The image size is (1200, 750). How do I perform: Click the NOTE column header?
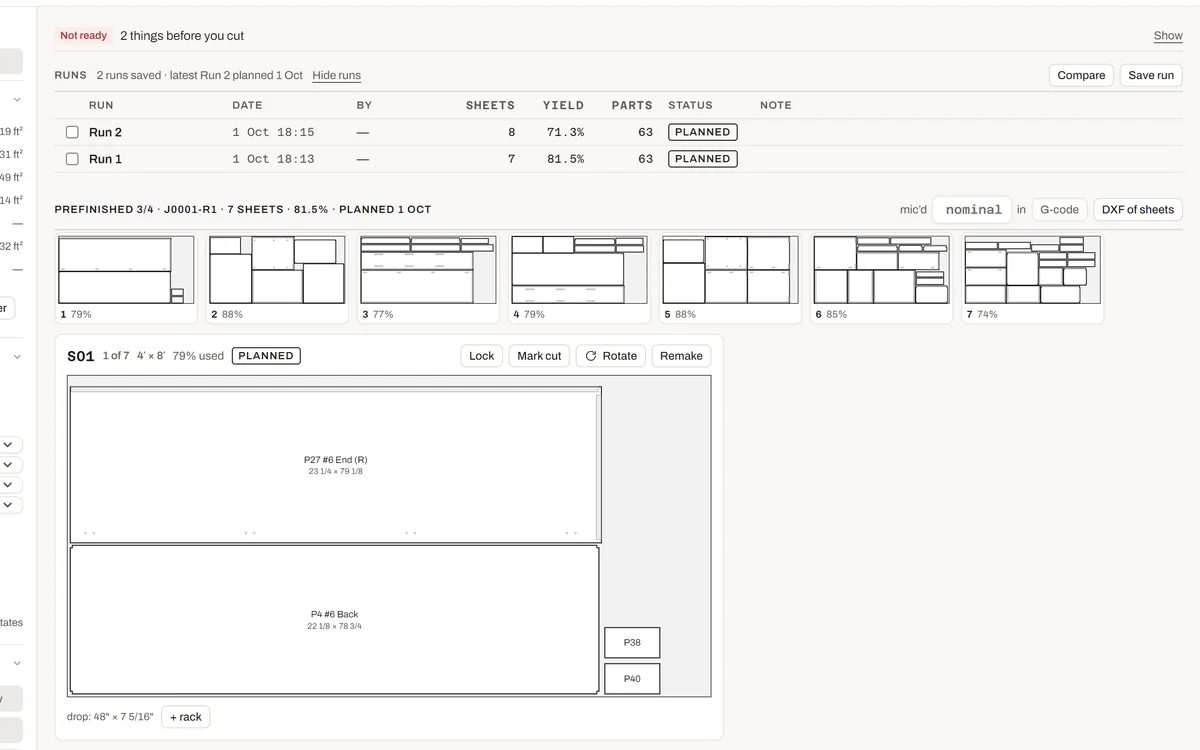tap(775, 105)
